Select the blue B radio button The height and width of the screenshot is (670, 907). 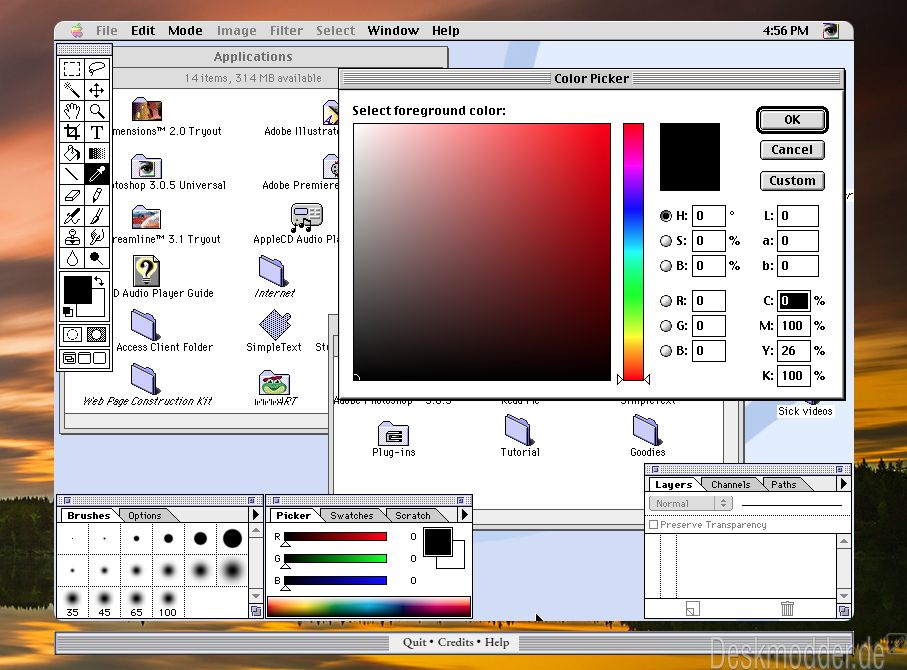[666, 351]
